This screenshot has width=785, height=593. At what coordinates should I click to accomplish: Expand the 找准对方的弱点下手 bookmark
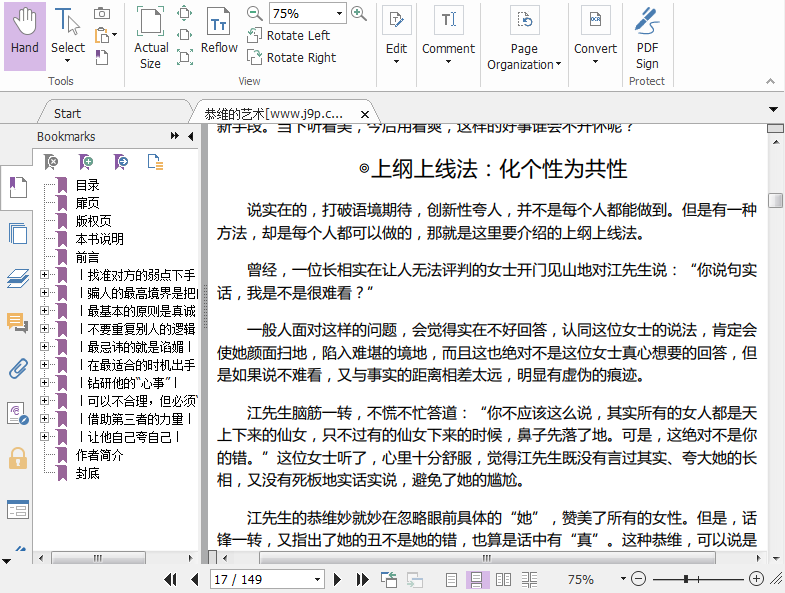point(45,274)
